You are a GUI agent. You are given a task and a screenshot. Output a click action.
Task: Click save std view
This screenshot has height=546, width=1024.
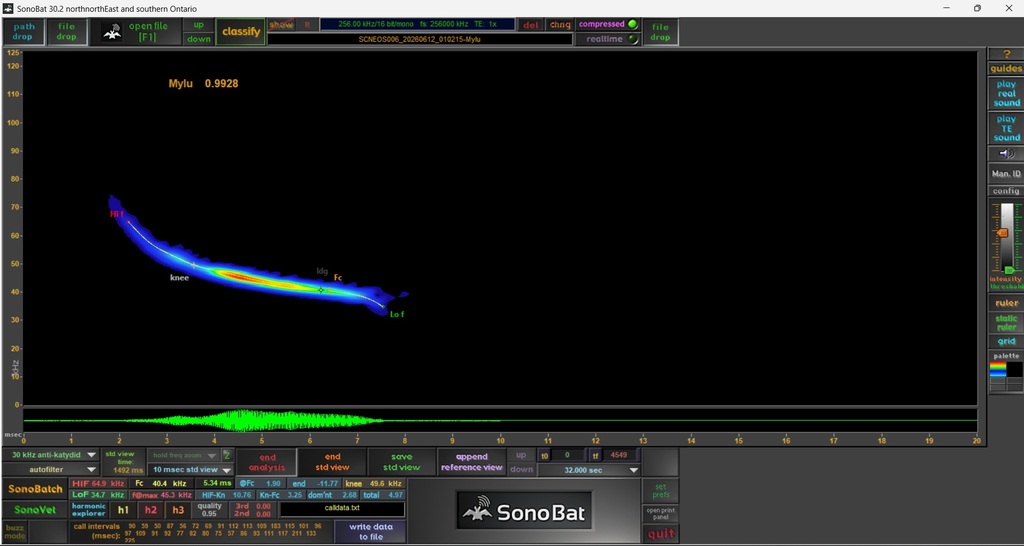point(402,462)
